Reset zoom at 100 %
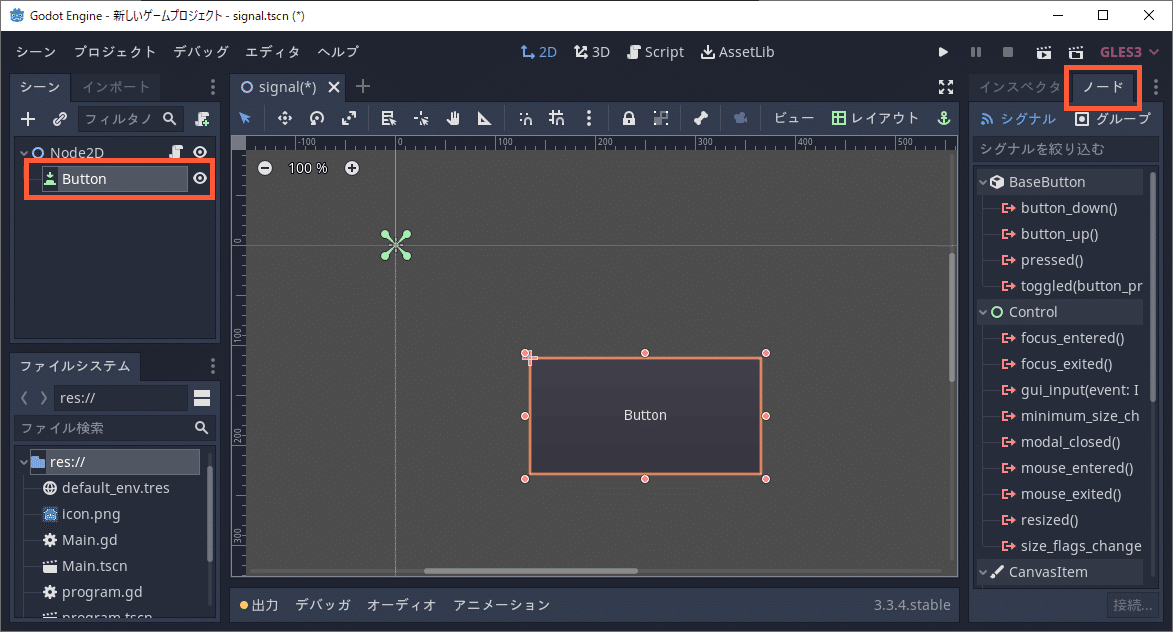 pos(308,168)
